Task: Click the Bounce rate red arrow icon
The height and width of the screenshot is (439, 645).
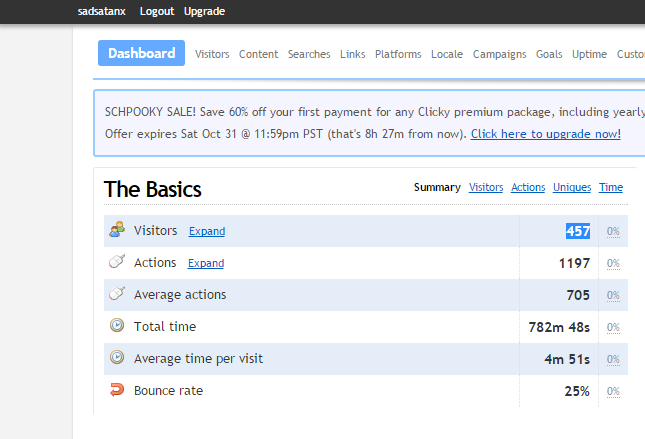Action: (117, 390)
